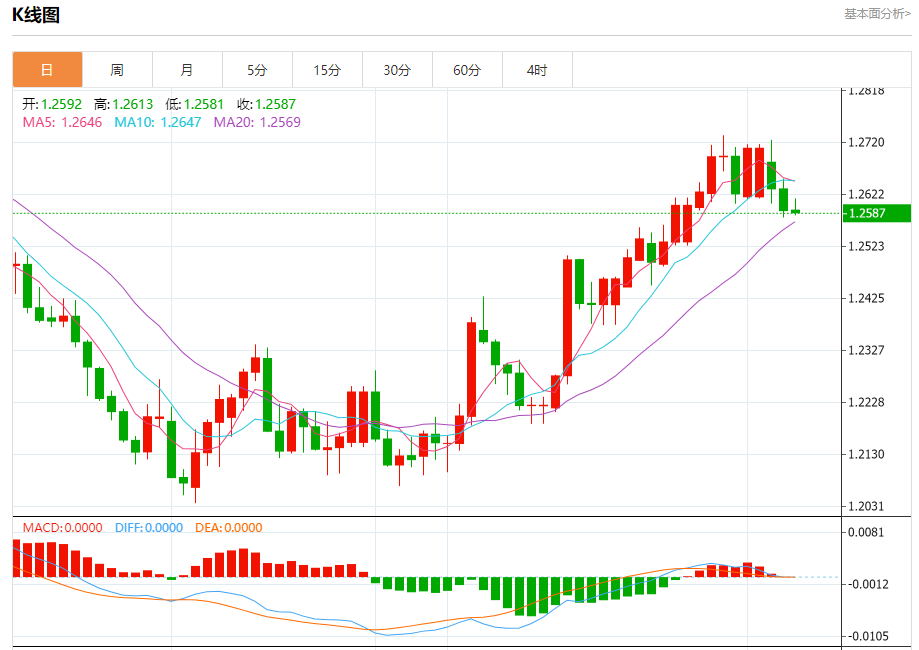This screenshot has width=919, height=650.
Task: Select the 60分 timeframe tab
Action: [x=467, y=70]
